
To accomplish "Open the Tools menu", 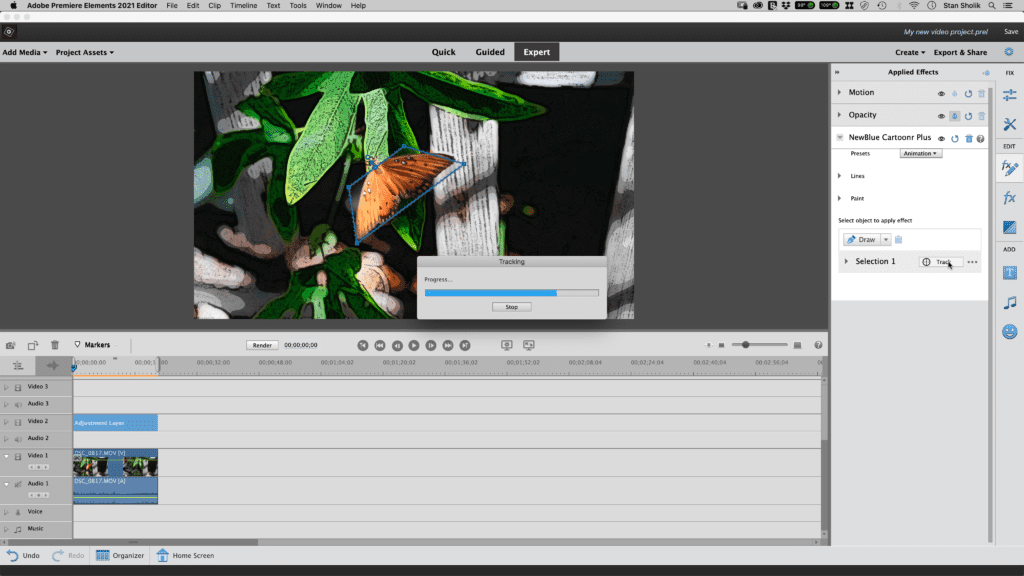I will (298, 5).
